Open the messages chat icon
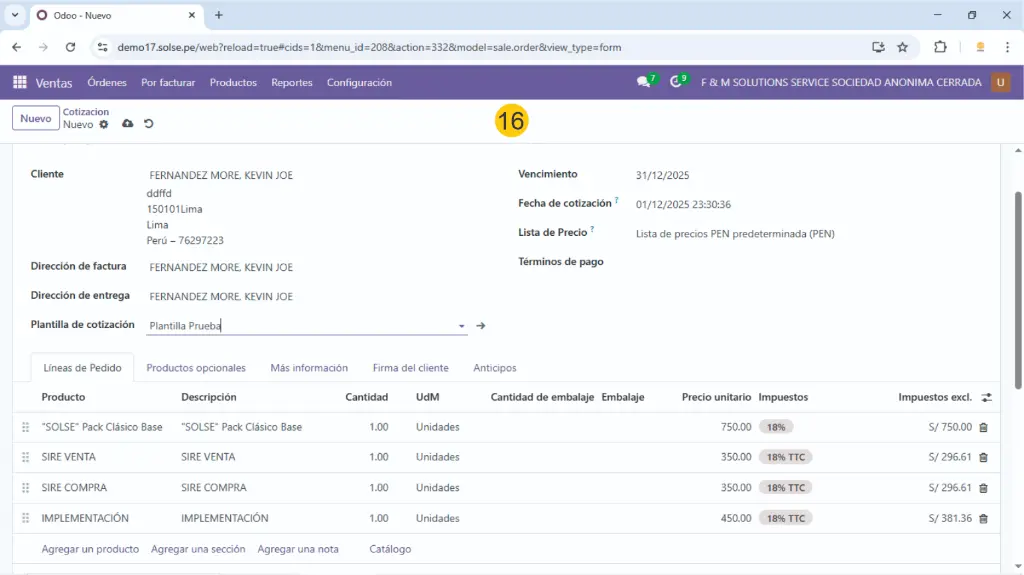The width and height of the screenshot is (1024, 575). (x=644, y=83)
